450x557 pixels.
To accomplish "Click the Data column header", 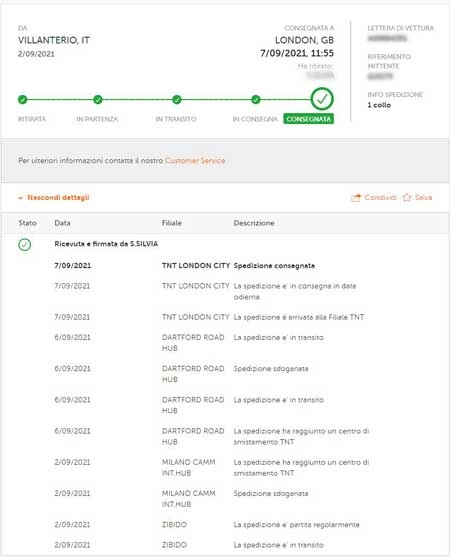I will (x=62, y=223).
